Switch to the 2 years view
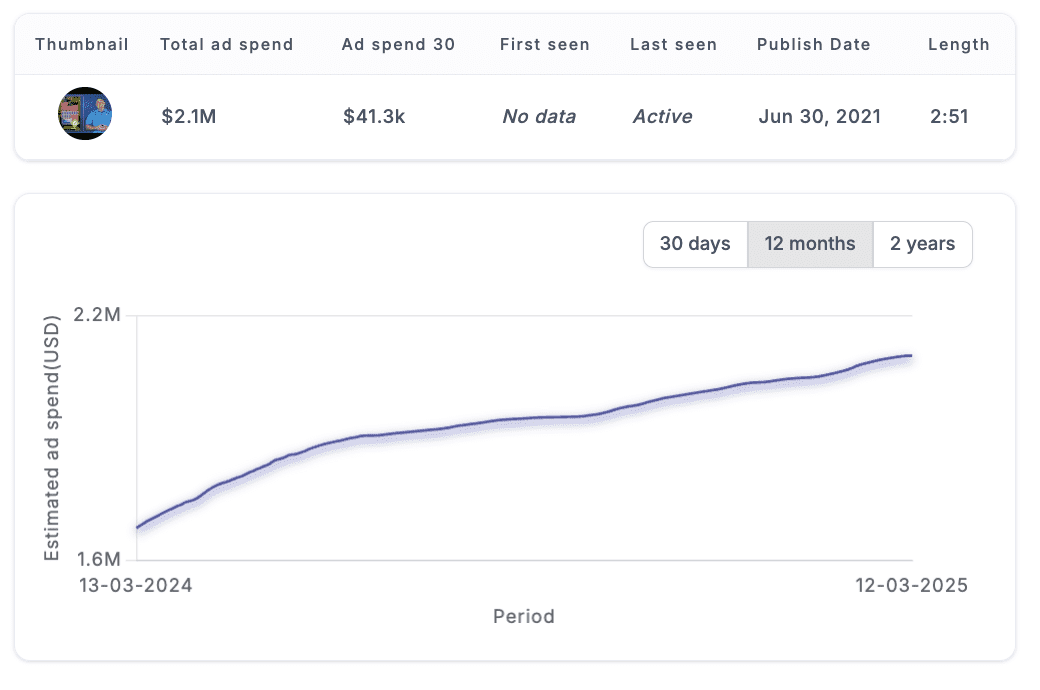Image resolution: width=1040 pixels, height=690 pixels. (x=922, y=243)
